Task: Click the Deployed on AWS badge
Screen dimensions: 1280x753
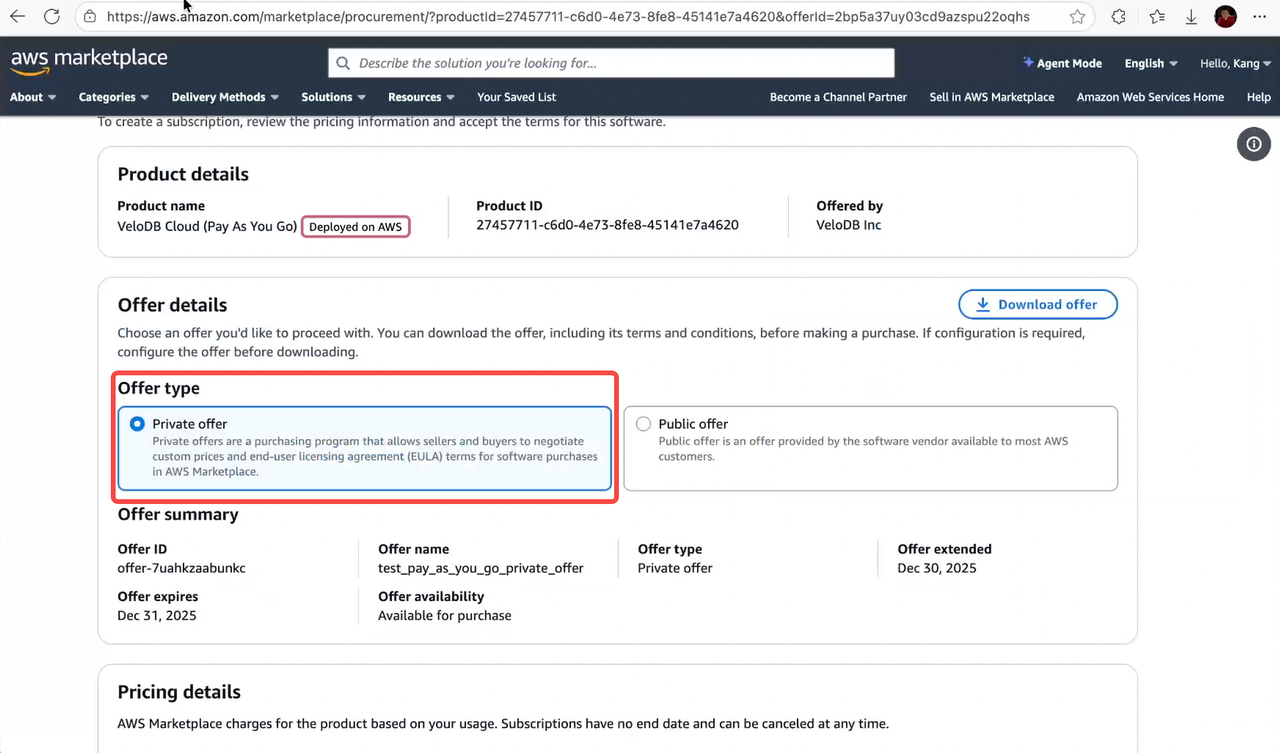Action: 356,227
